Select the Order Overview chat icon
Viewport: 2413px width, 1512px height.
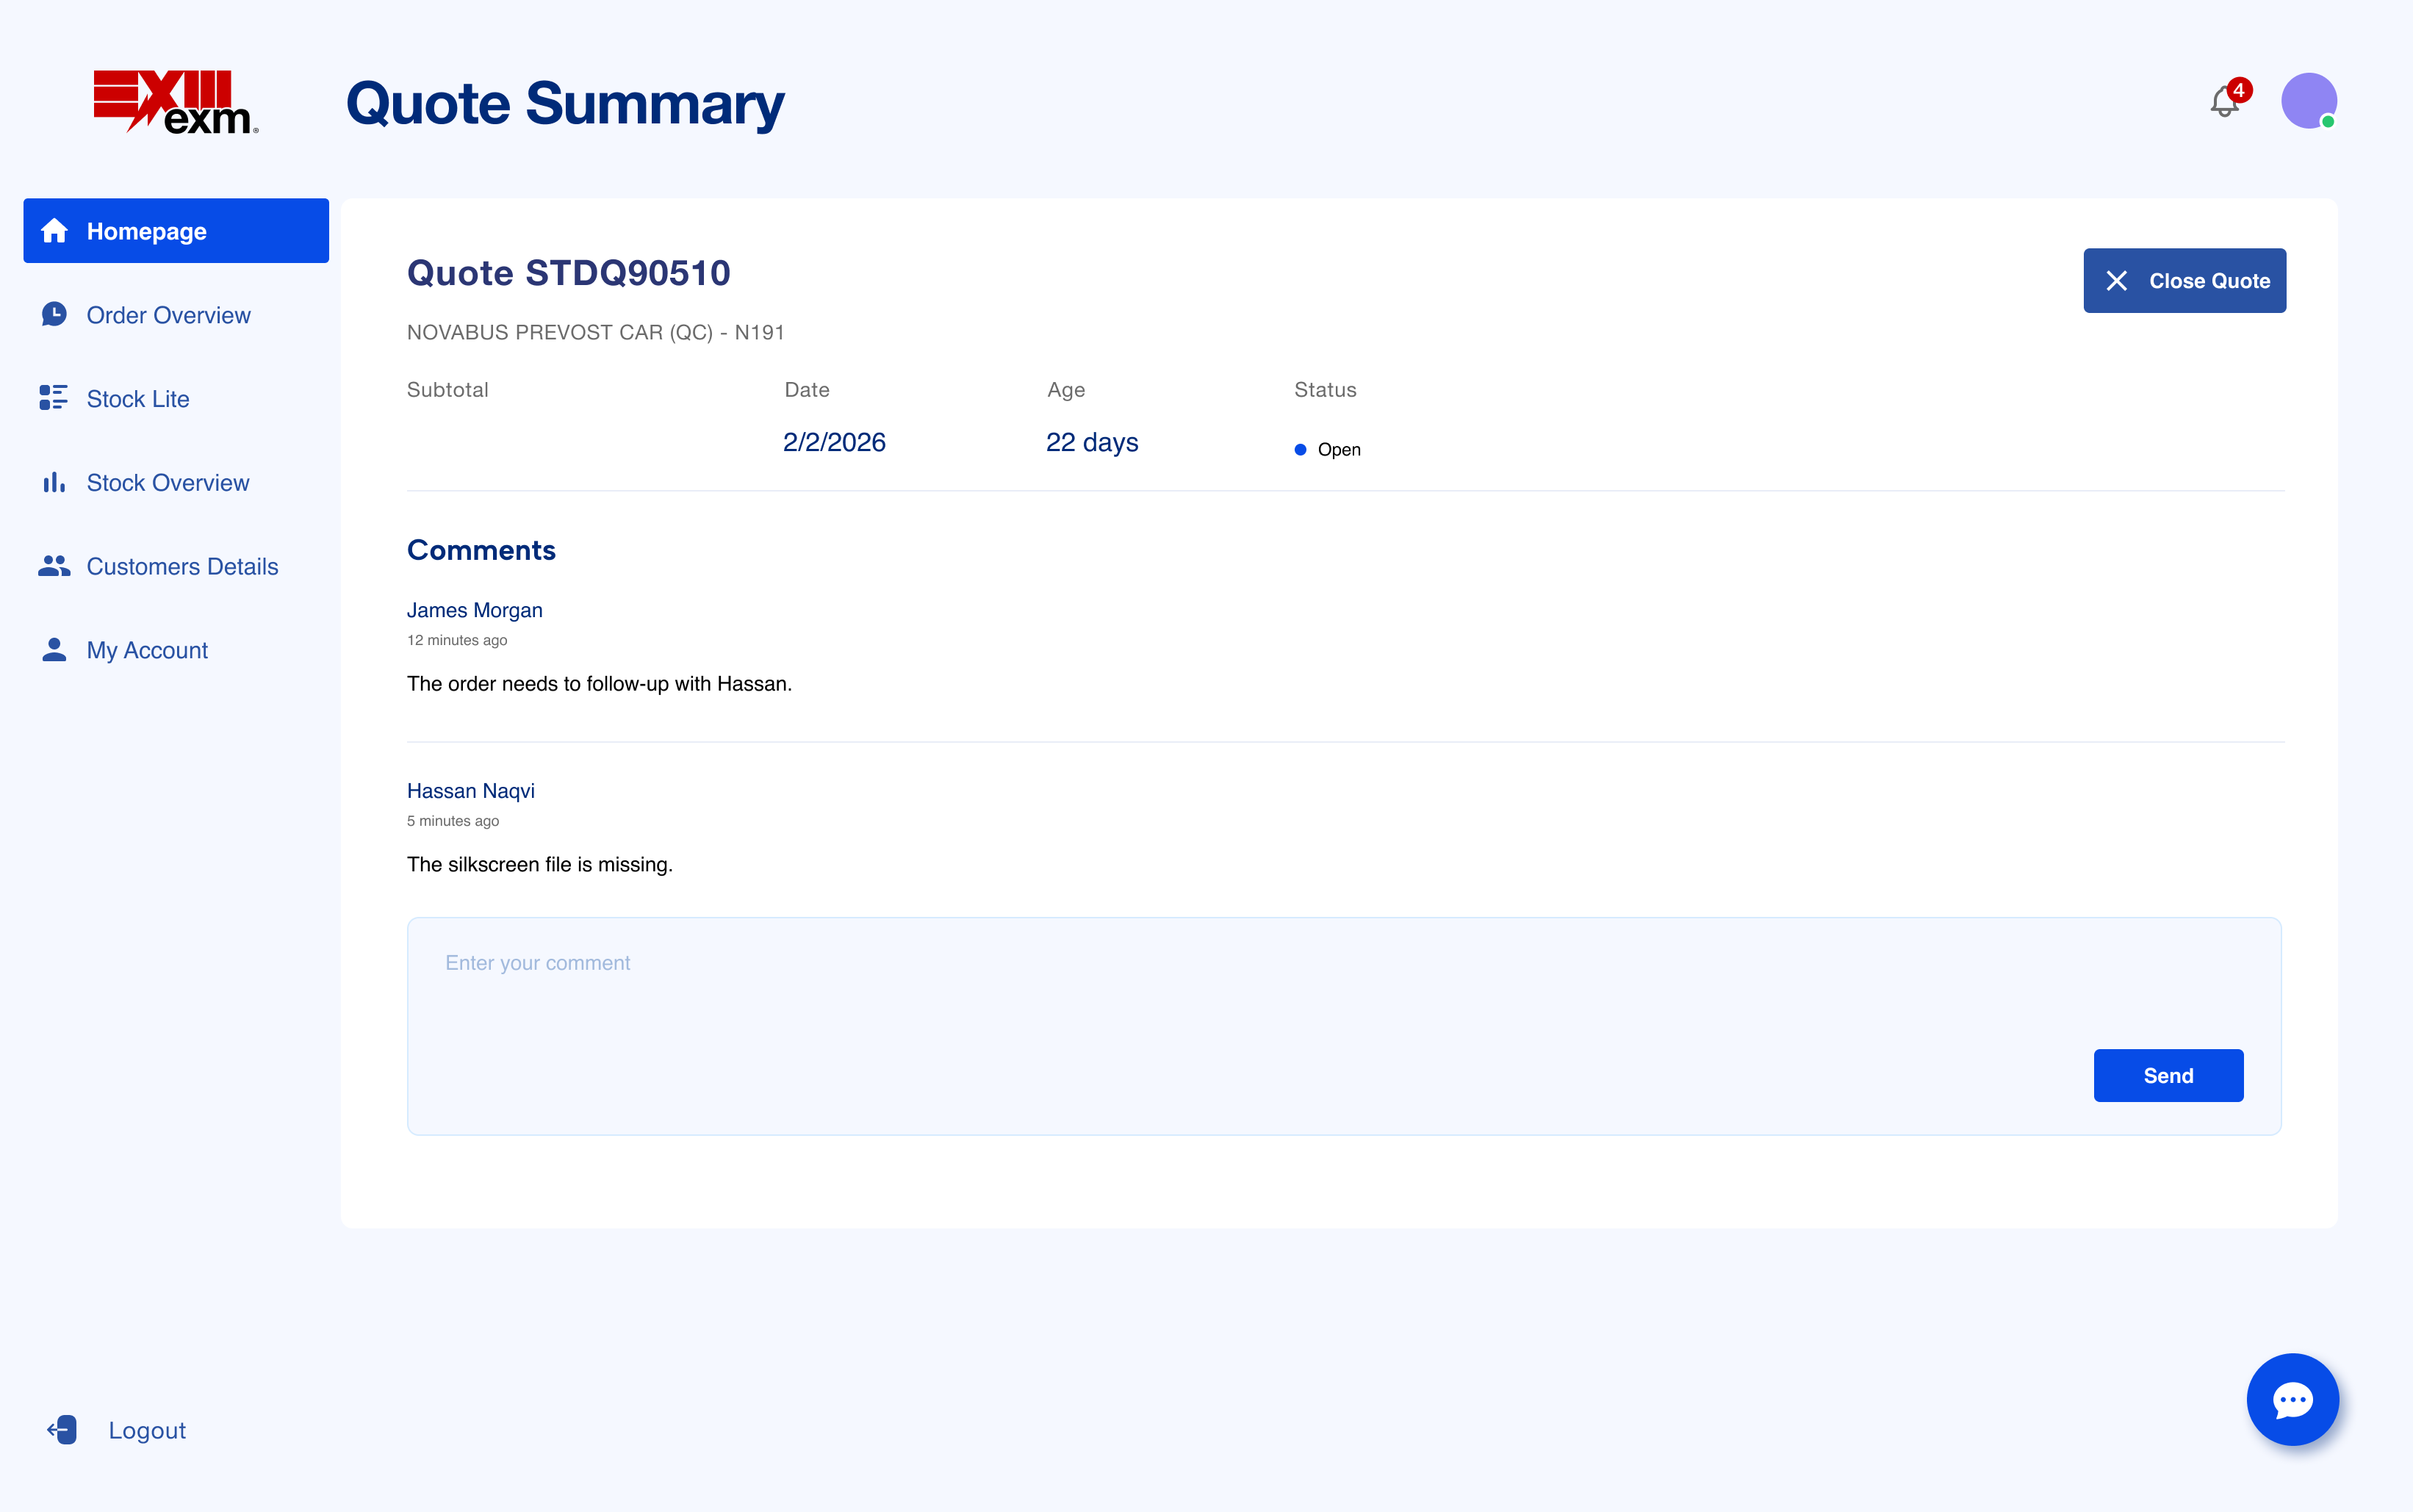click(x=53, y=314)
